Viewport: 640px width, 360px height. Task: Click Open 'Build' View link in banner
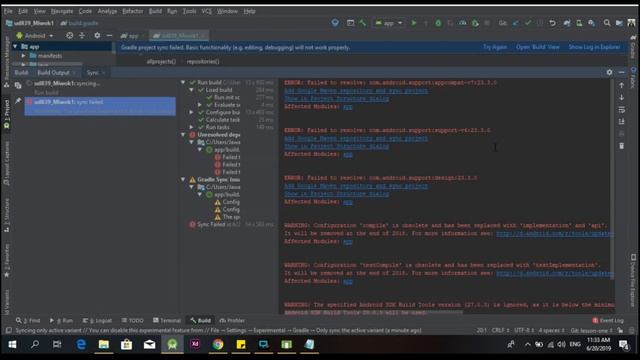click(538, 47)
